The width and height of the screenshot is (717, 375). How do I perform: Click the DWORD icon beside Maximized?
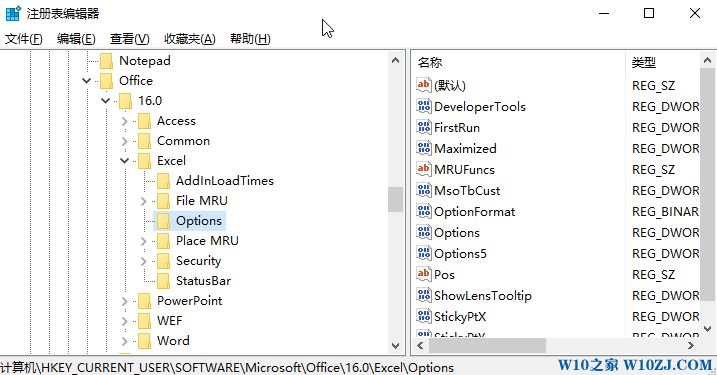pyautogui.click(x=423, y=148)
